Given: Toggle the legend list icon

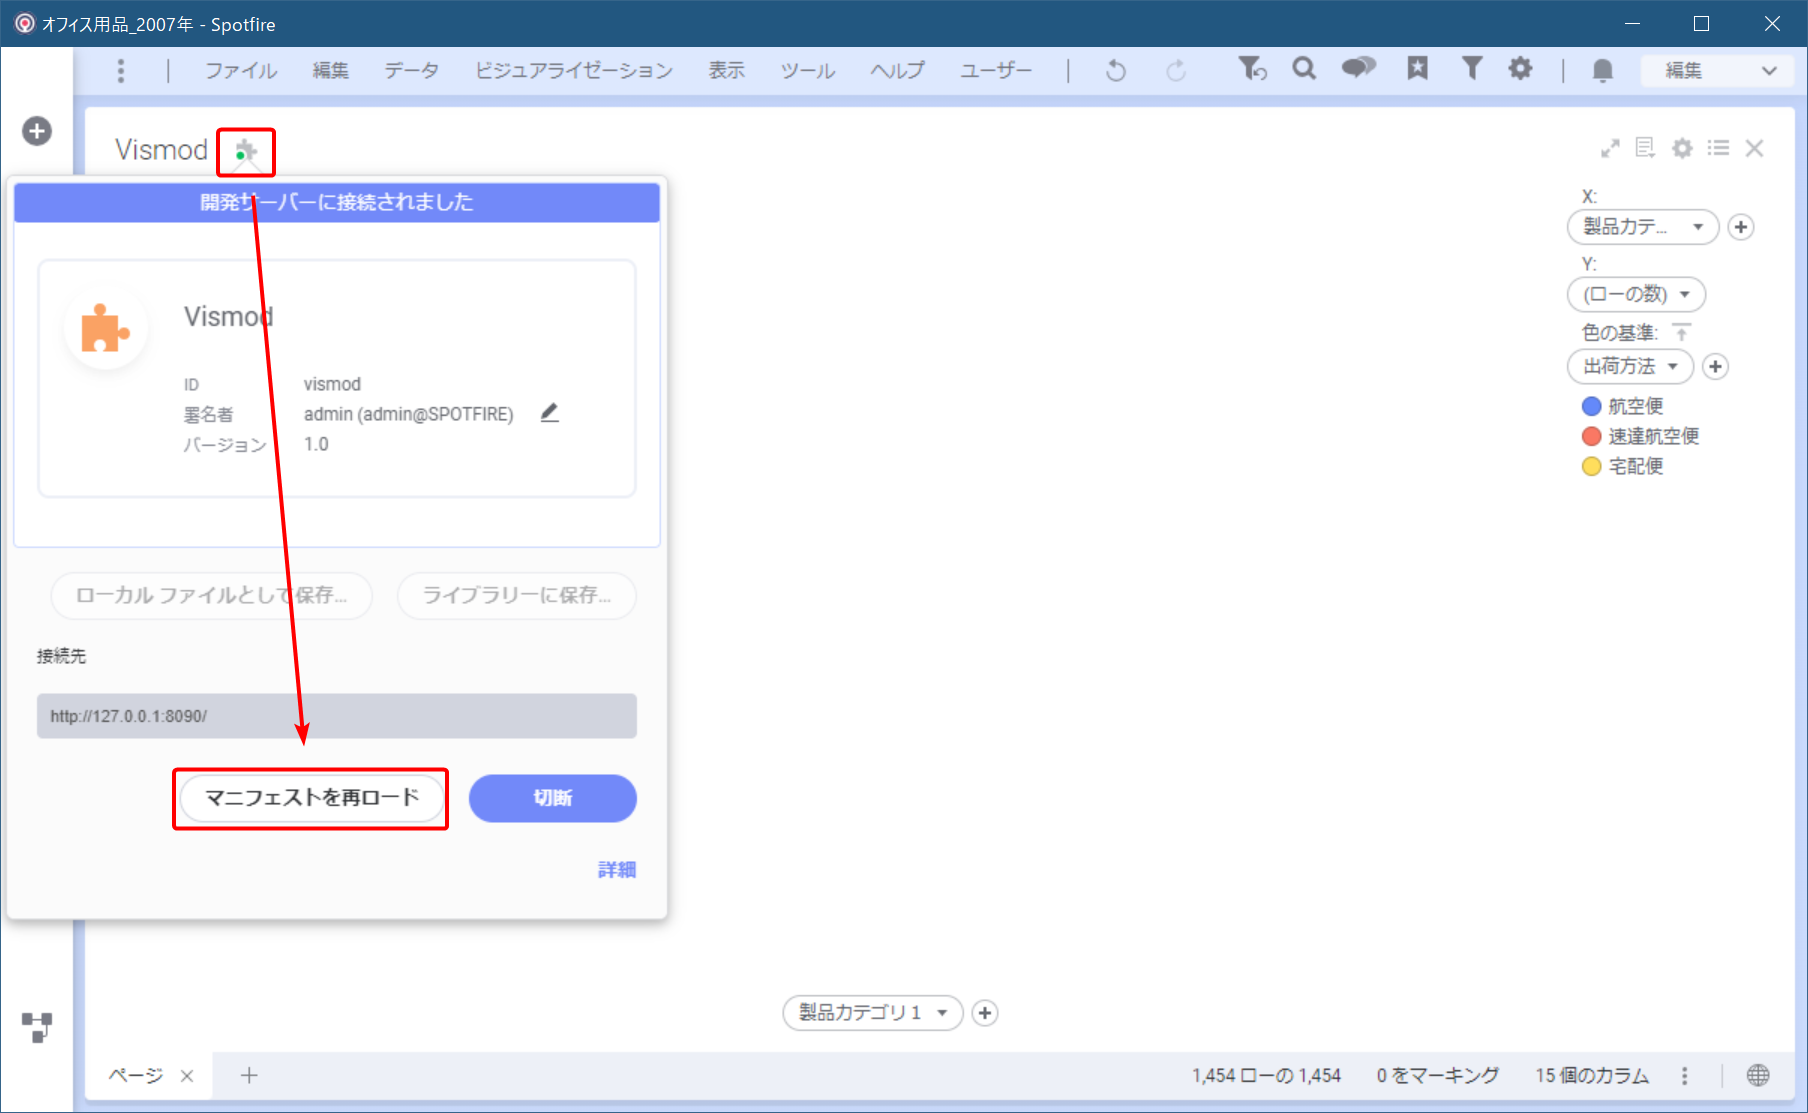Looking at the screenshot, I should click(x=1719, y=148).
